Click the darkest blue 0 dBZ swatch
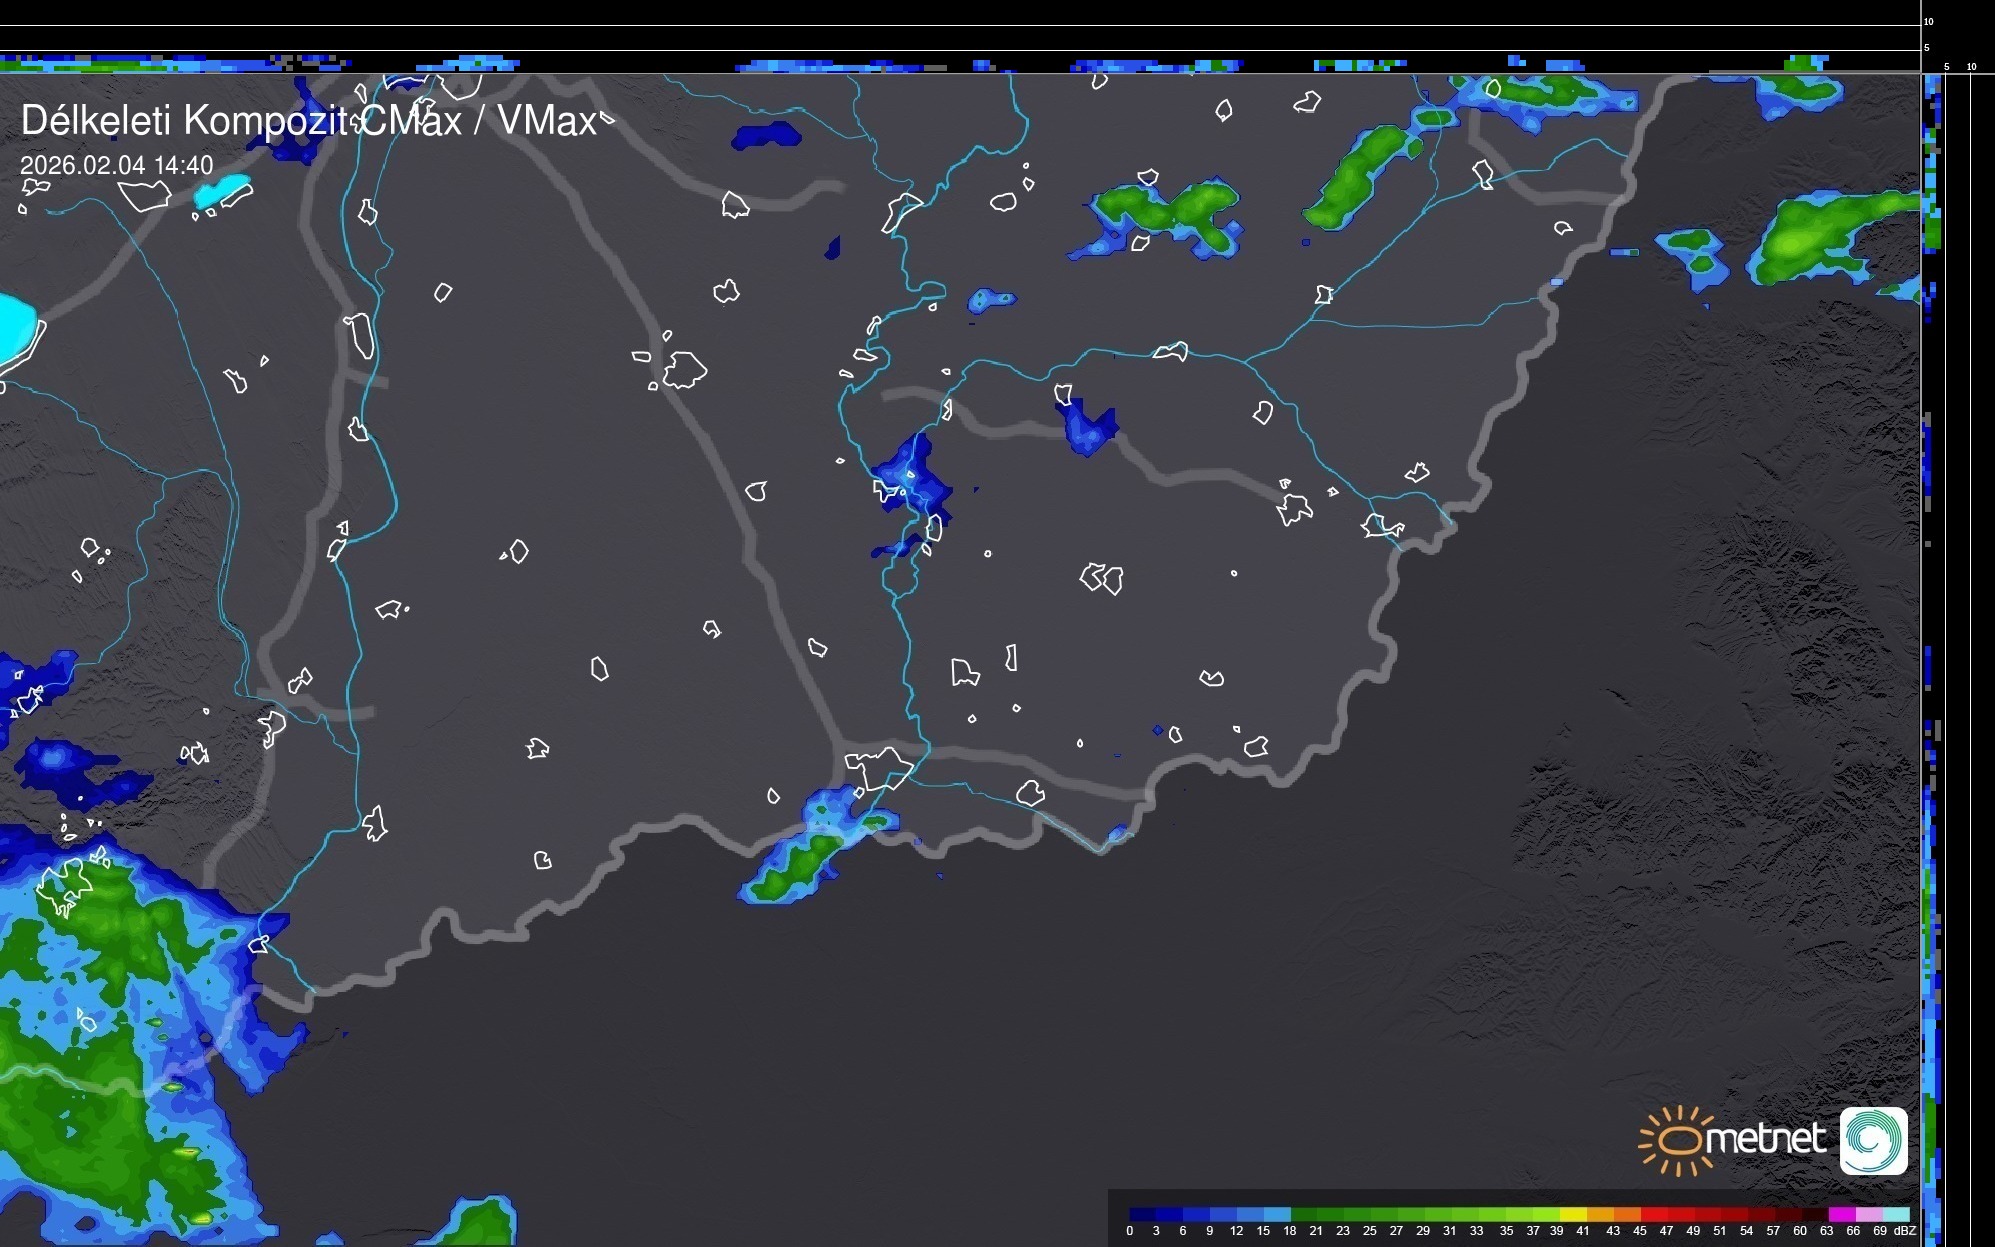 (x=1142, y=1214)
